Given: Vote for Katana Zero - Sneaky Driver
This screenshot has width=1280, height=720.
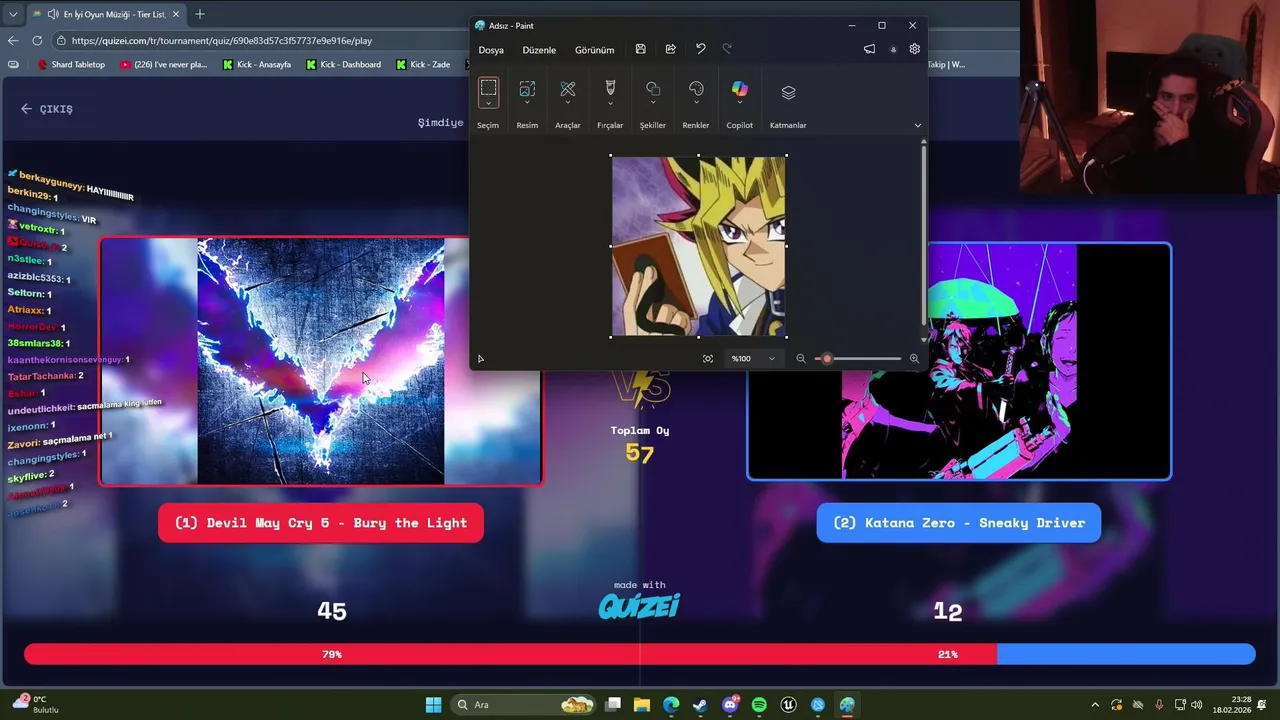Looking at the screenshot, I should click(959, 523).
